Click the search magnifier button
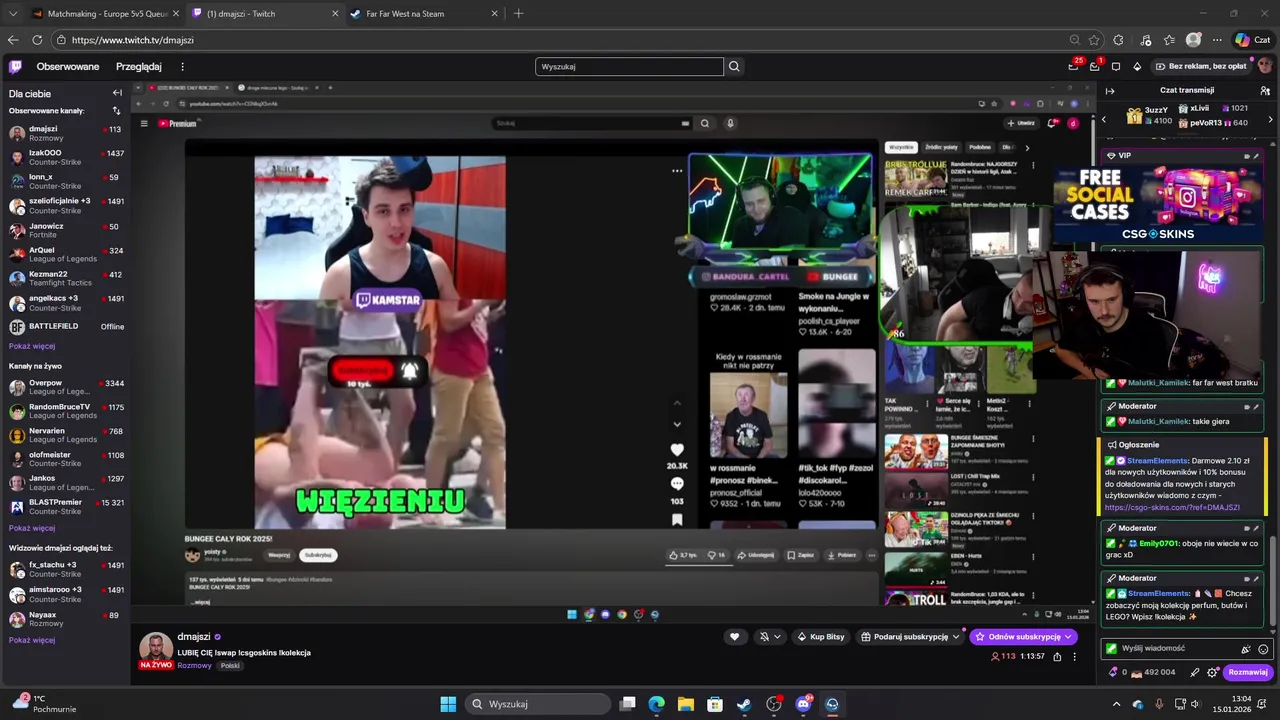 (x=734, y=67)
